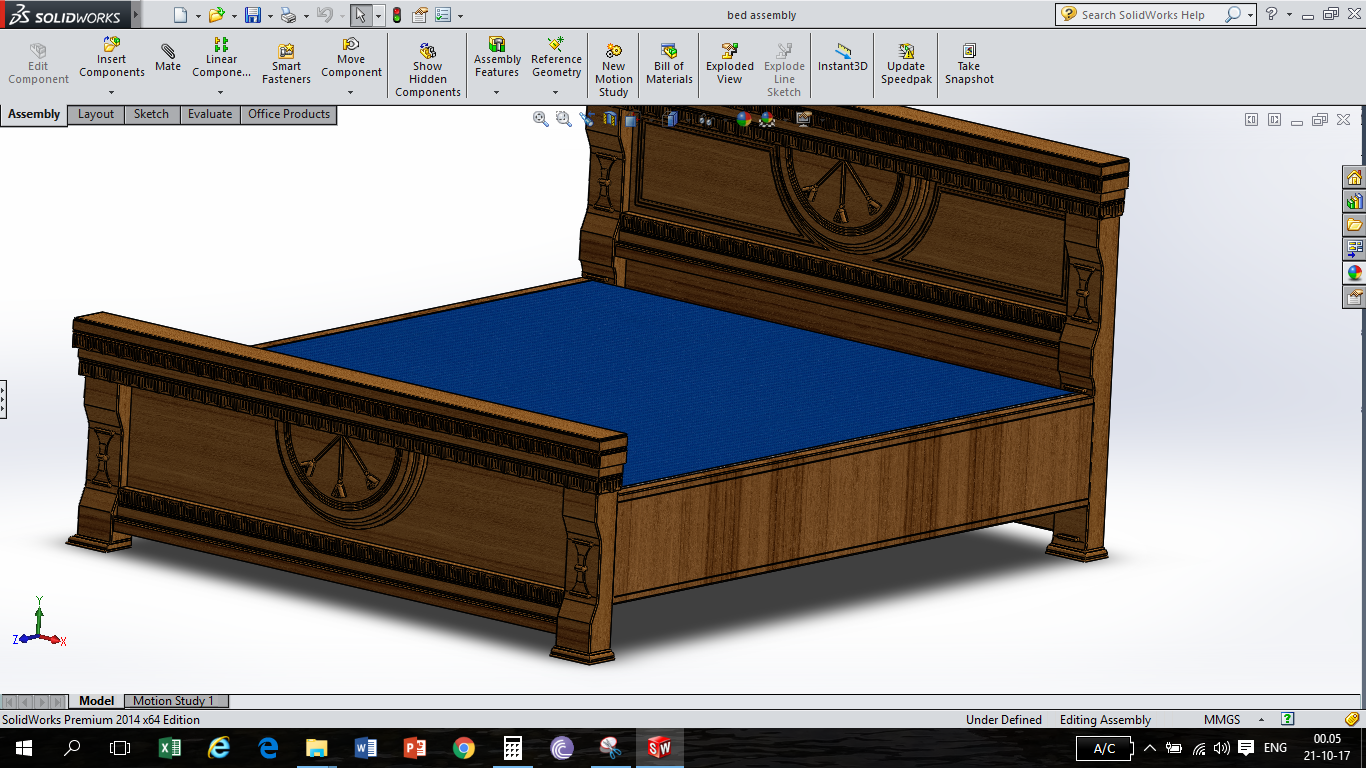The height and width of the screenshot is (768, 1366).
Task: Activate Move Component tool
Action: pos(351,58)
